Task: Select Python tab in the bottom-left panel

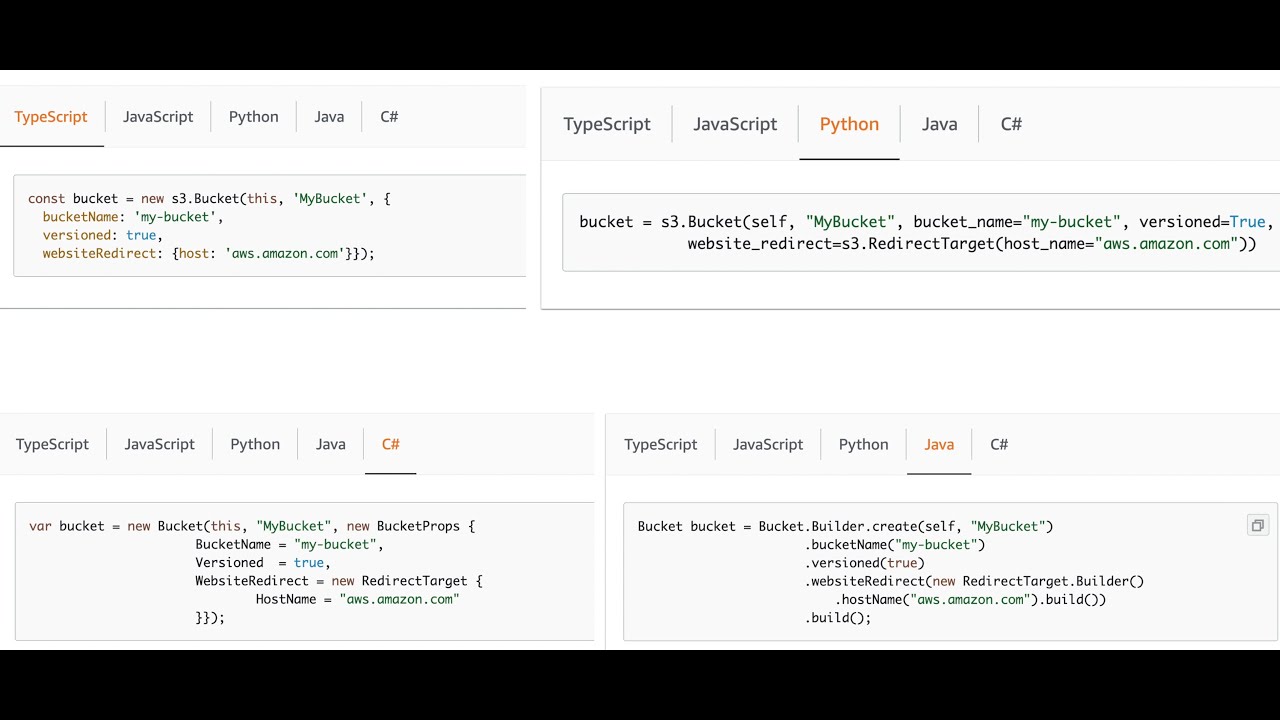Action: (255, 444)
